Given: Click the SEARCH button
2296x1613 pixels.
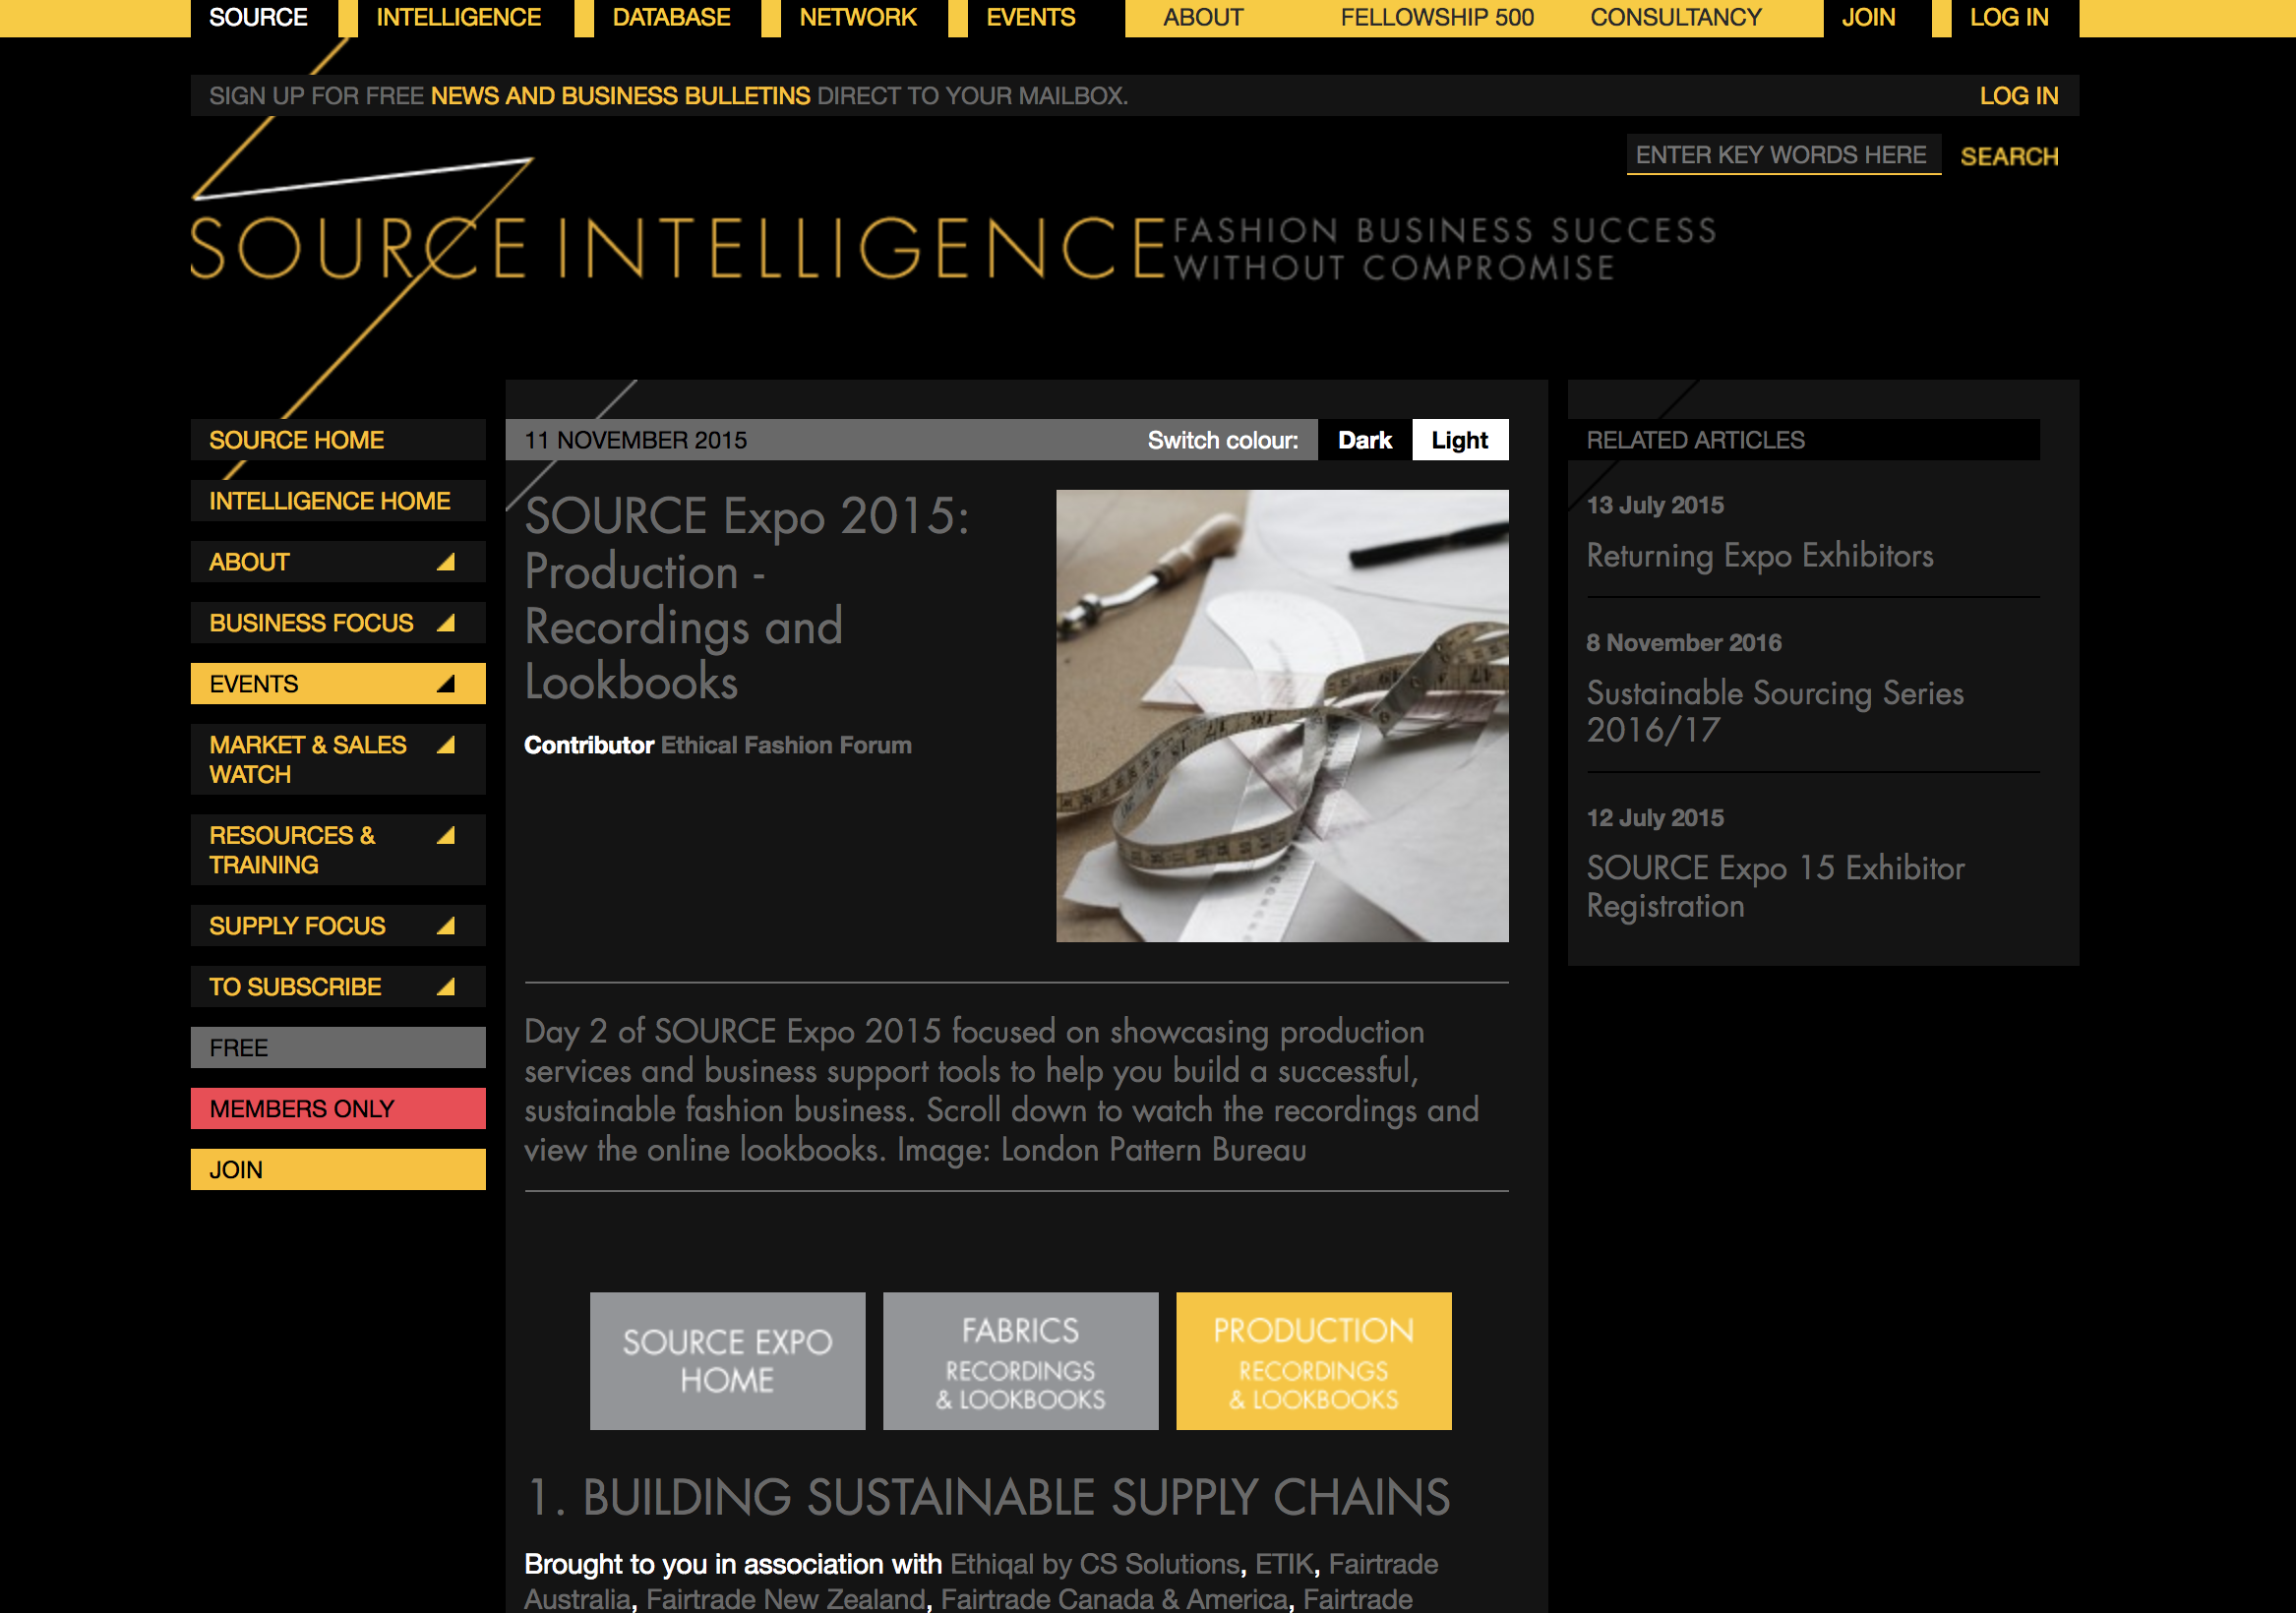Looking at the screenshot, I should point(2009,157).
